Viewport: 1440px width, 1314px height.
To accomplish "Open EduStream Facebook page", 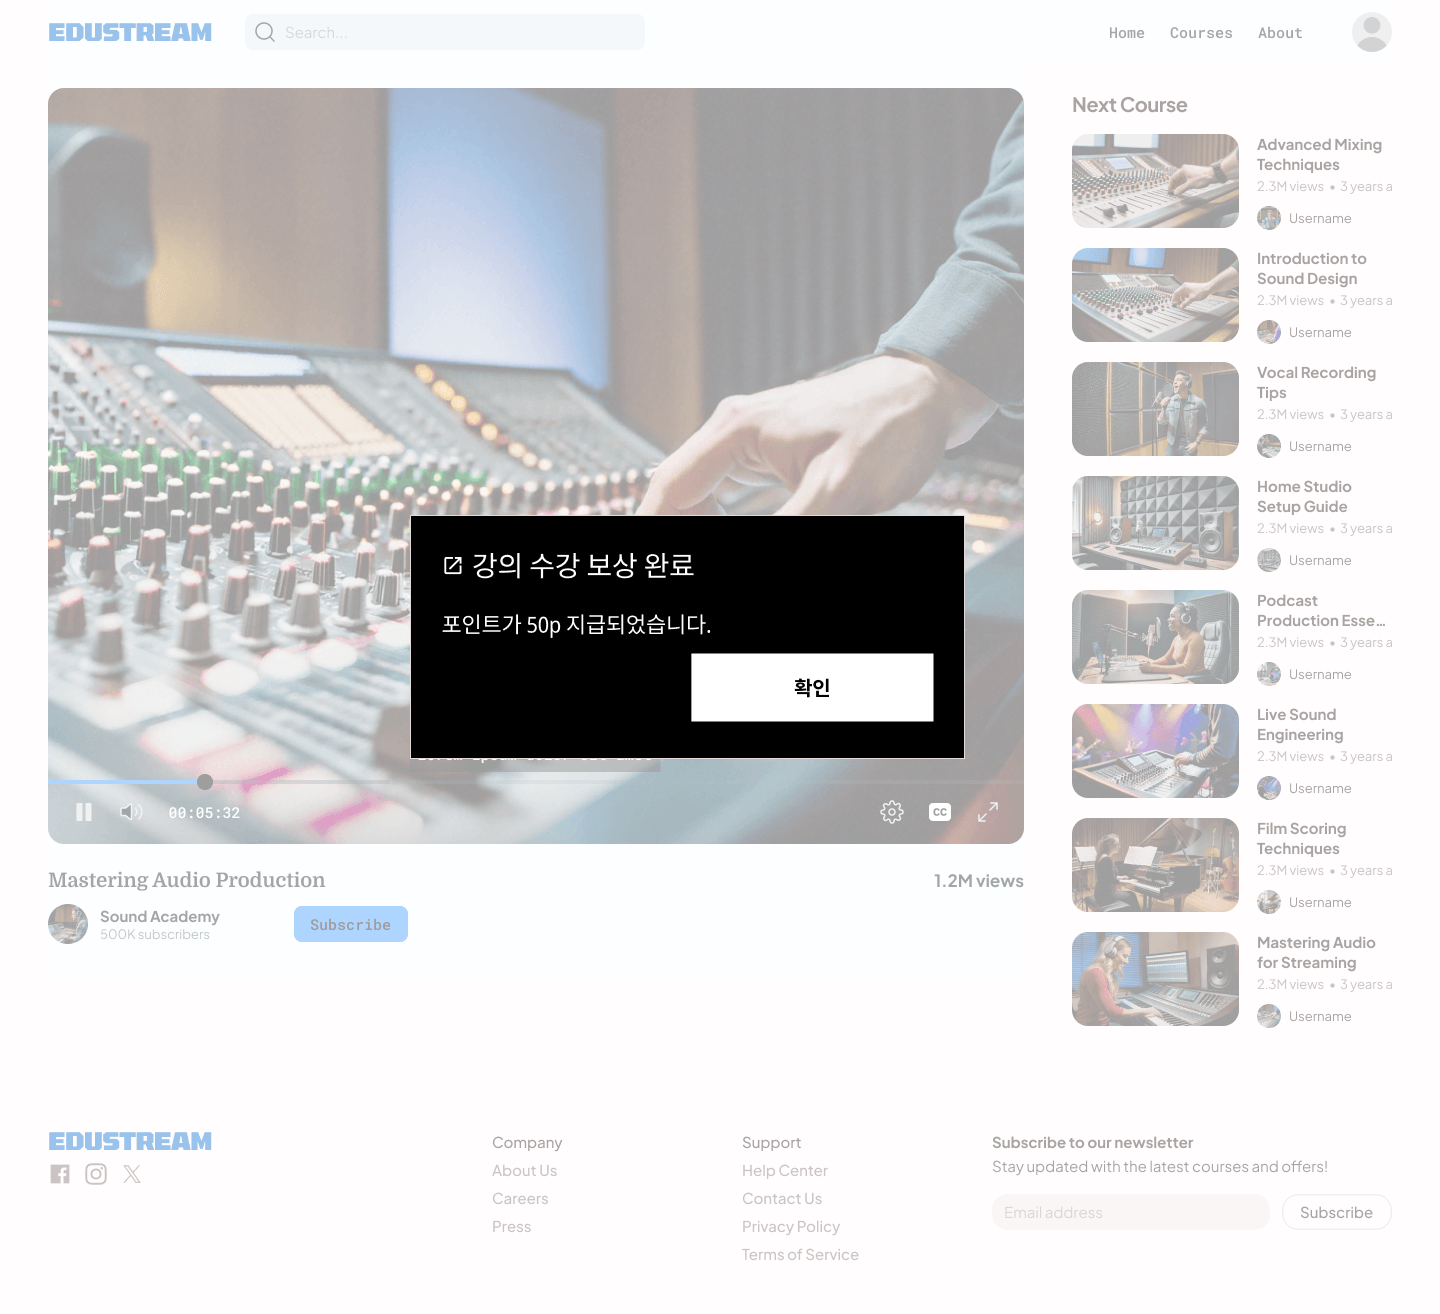I will click(x=60, y=1174).
